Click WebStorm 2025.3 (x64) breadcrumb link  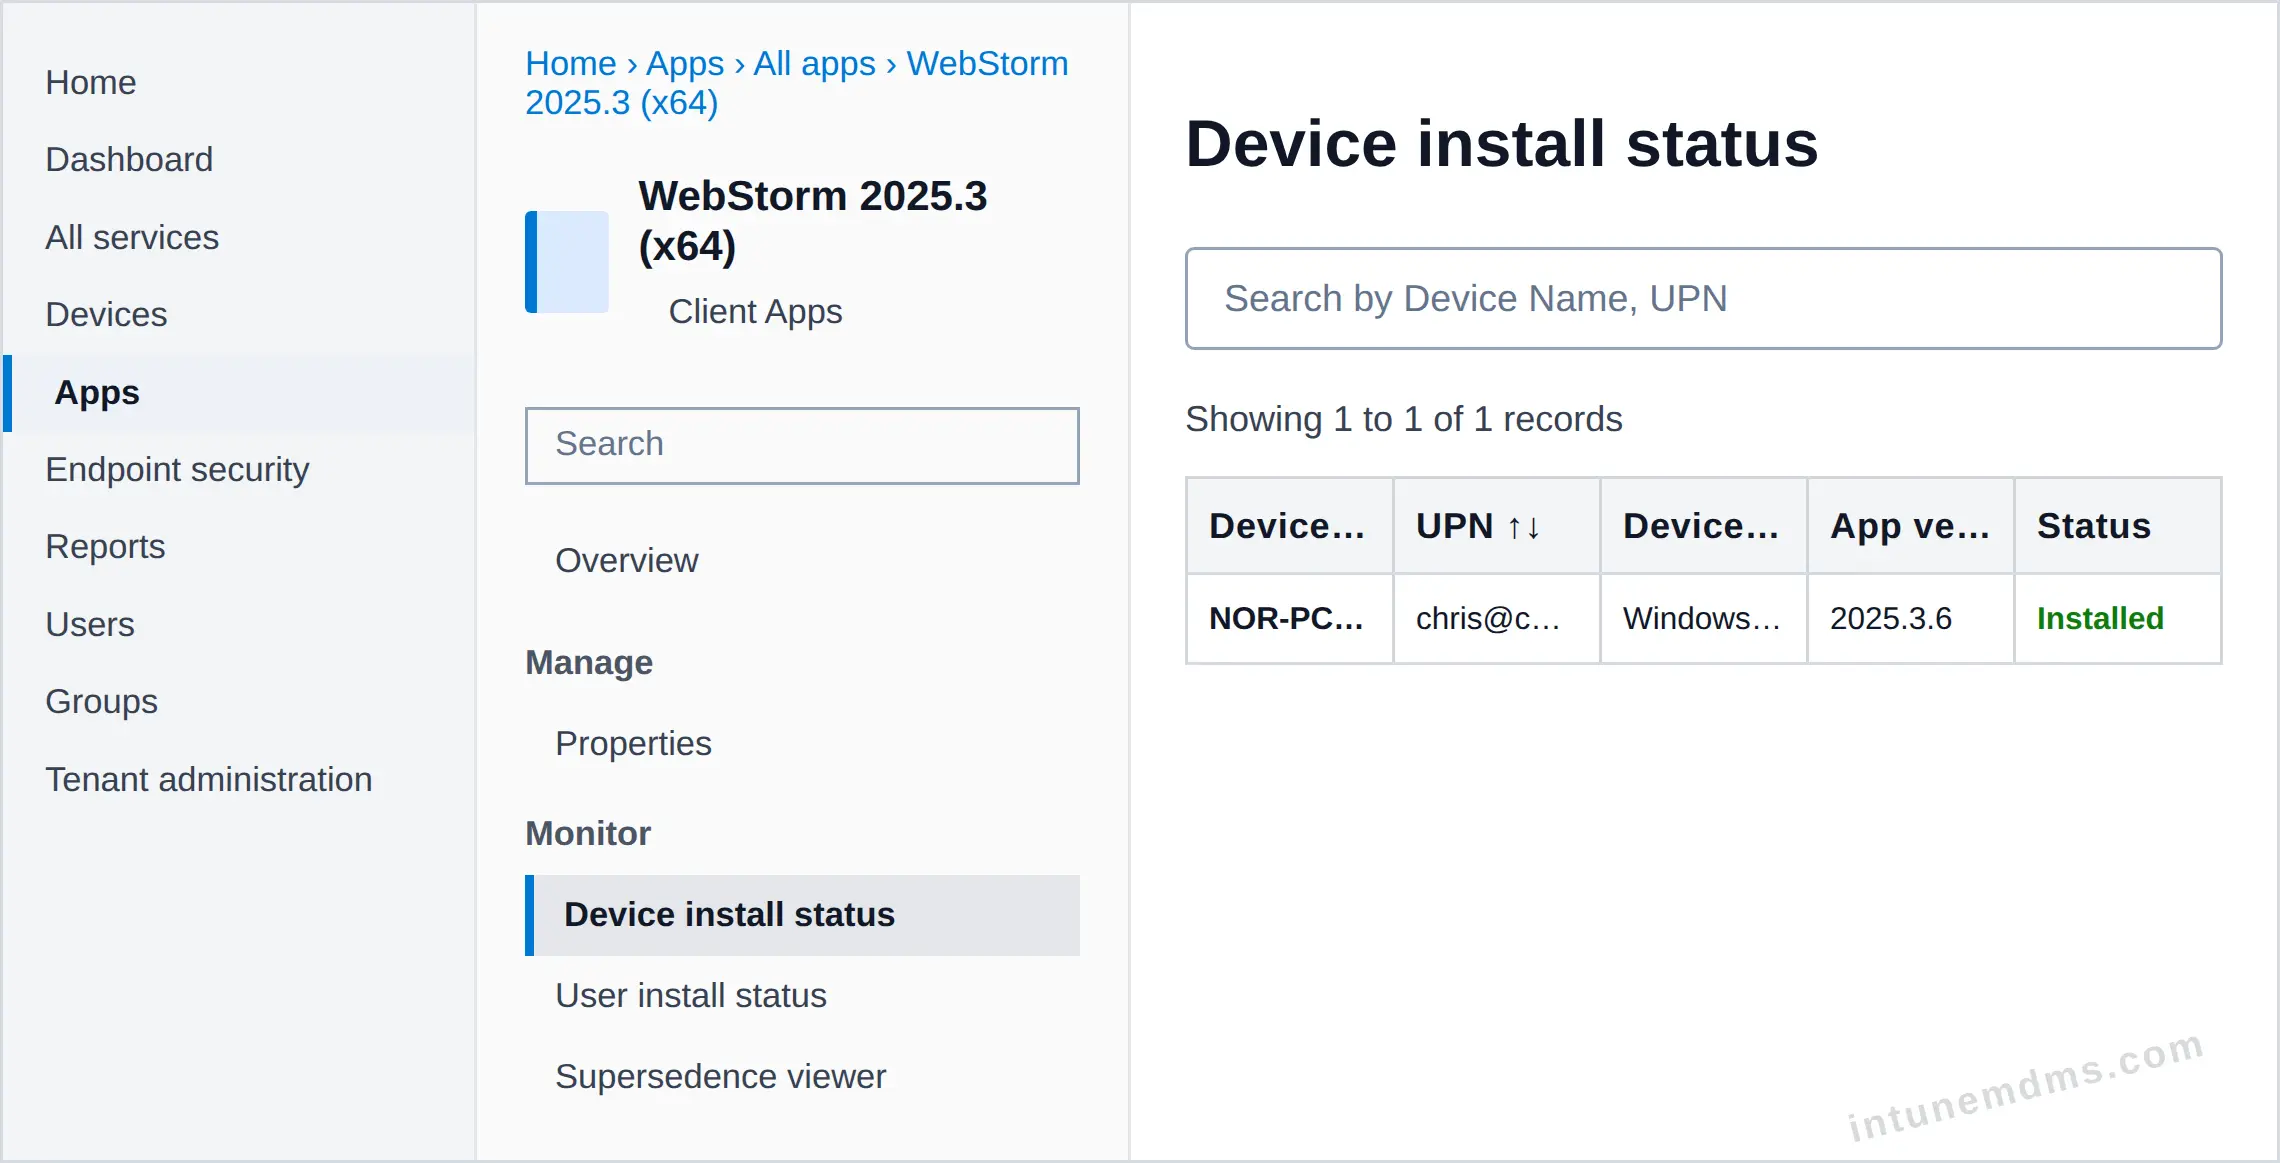point(797,83)
